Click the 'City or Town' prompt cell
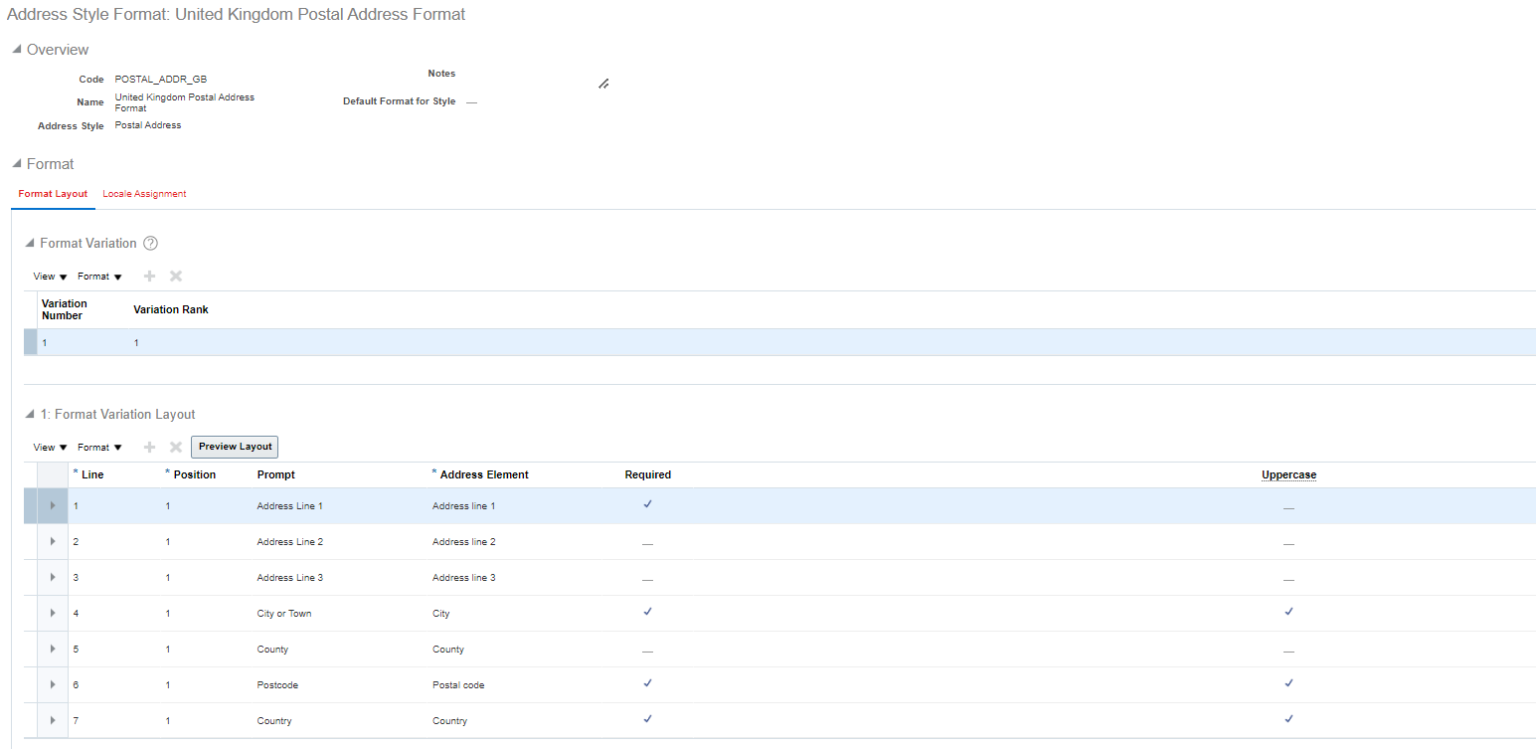Image resolution: width=1536 pixels, height=749 pixels. pyautogui.click(x=284, y=614)
